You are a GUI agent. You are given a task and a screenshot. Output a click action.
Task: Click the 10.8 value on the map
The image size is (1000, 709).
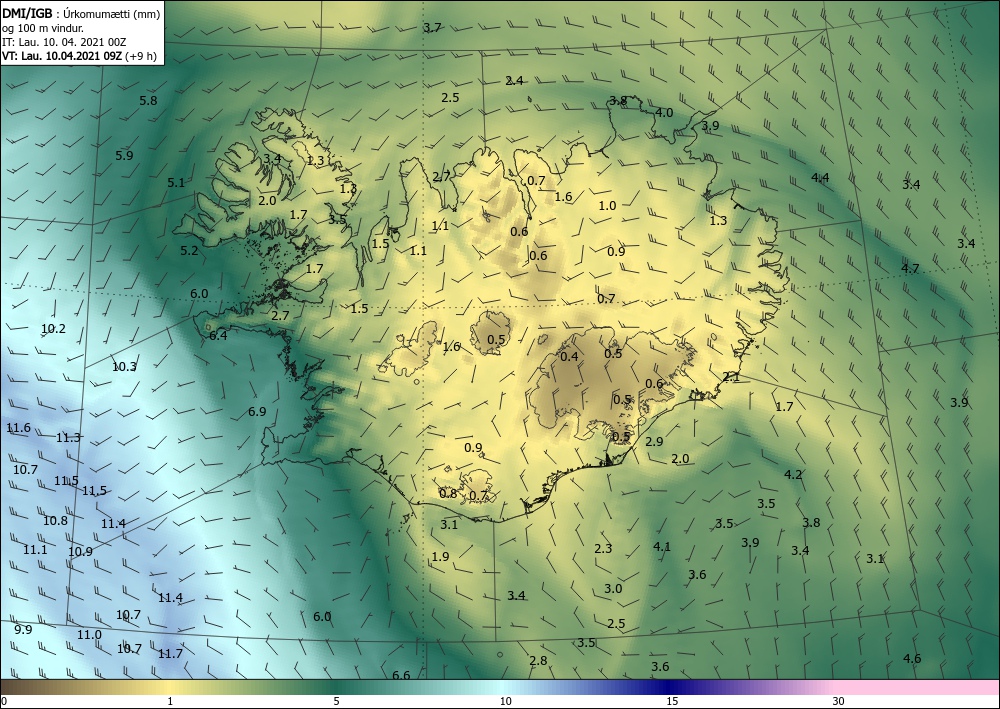(55, 521)
